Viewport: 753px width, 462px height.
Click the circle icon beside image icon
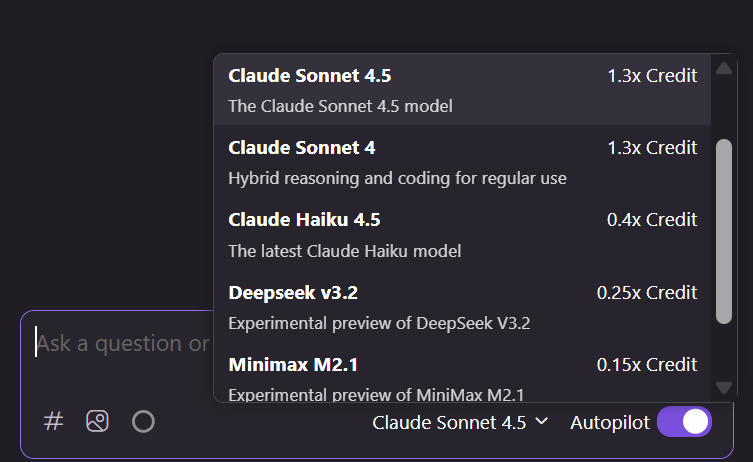pyautogui.click(x=143, y=422)
